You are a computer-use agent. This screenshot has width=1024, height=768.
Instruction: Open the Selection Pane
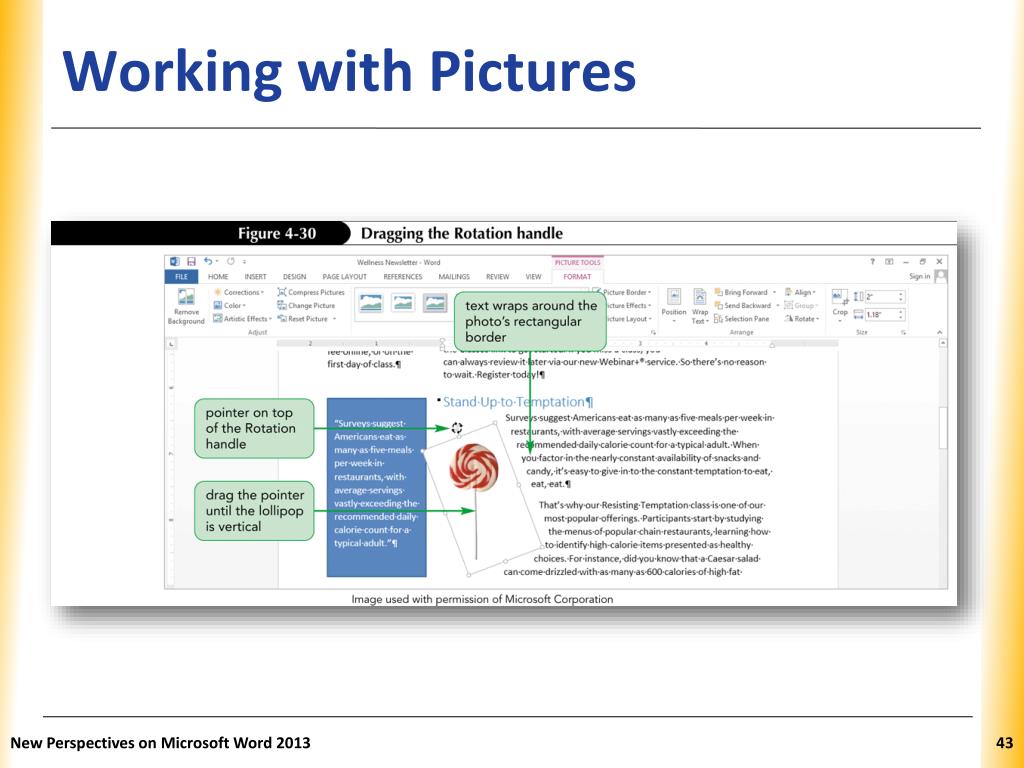(742, 319)
